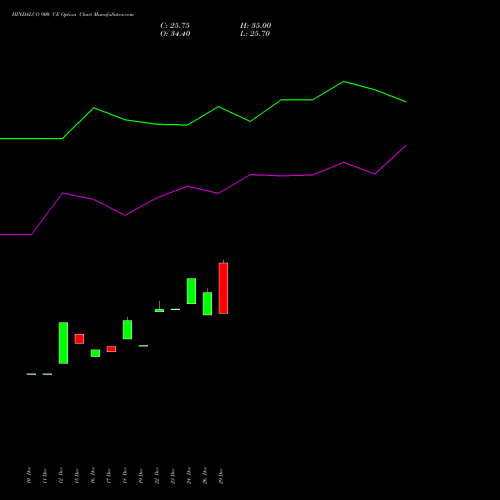The height and width of the screenshot is (500, 500).
Task: Click the close value C: 25.75
Action: coord(175,26)
